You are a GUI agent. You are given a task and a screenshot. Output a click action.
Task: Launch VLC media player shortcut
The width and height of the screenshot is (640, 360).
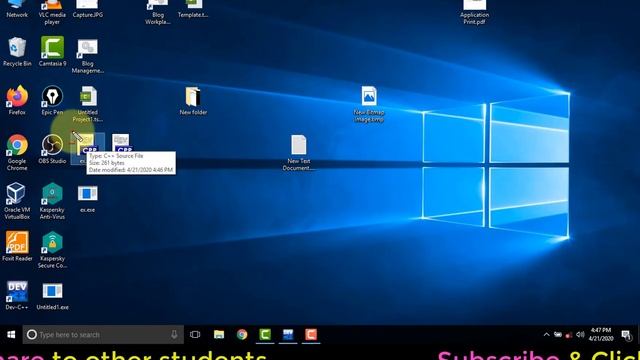[52, 12]
